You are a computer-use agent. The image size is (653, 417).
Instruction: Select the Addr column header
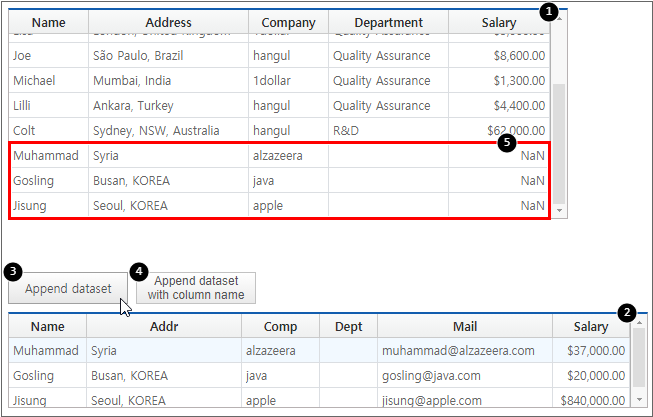(163, 326)
